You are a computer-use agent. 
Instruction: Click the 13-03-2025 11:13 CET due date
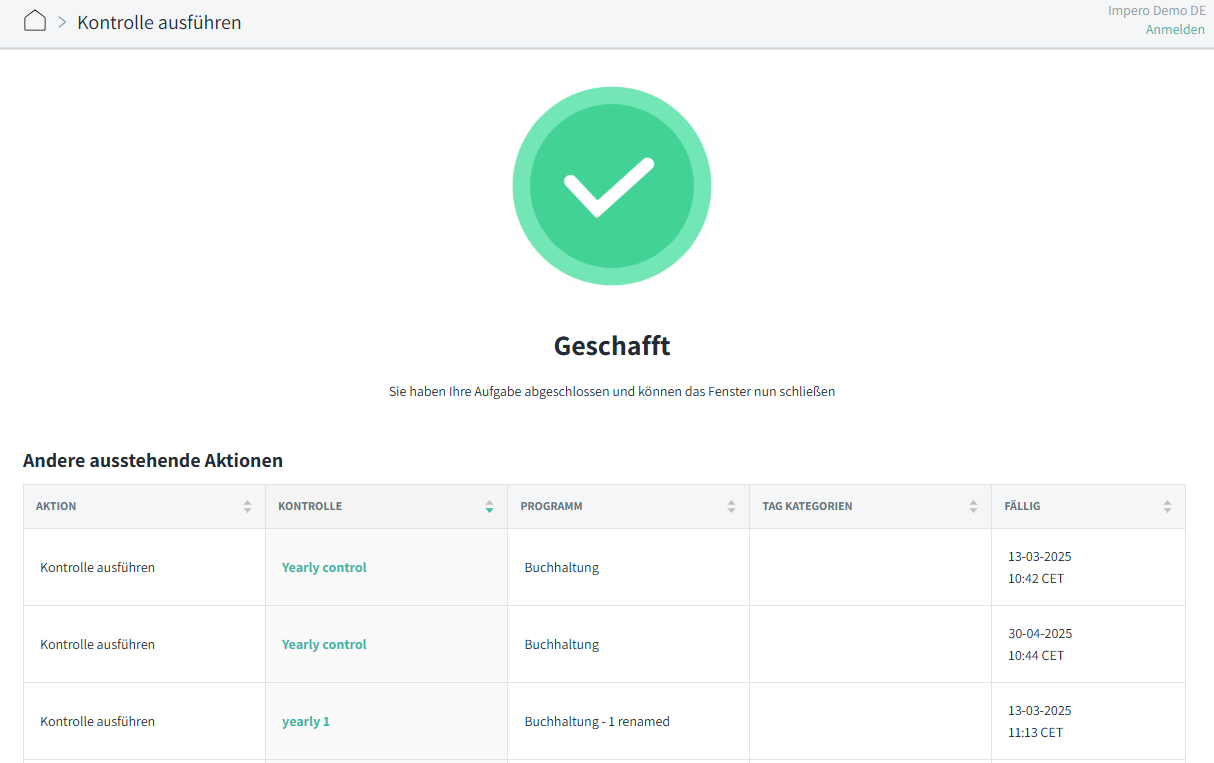click(1040, 721)
